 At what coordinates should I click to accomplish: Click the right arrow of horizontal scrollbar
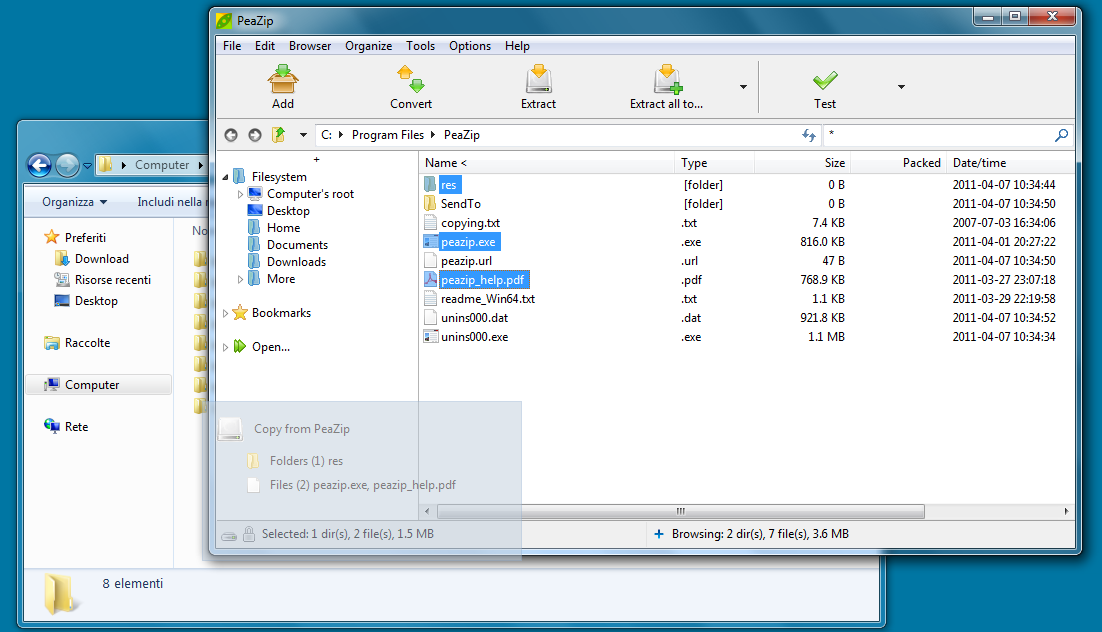tap(1066, 511)
